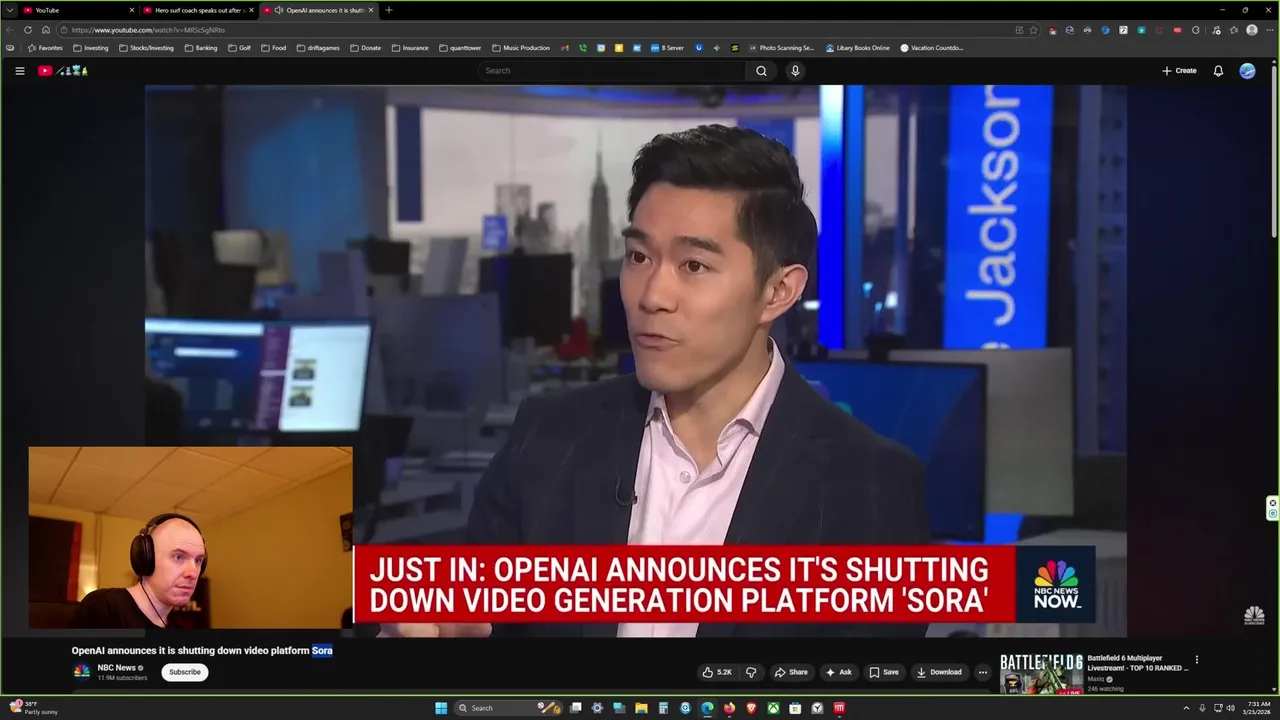This screenshot has width=1280, height=720.
Task: Open more actions menu under video
Action: pyautogui.click(x=982, y=672)
